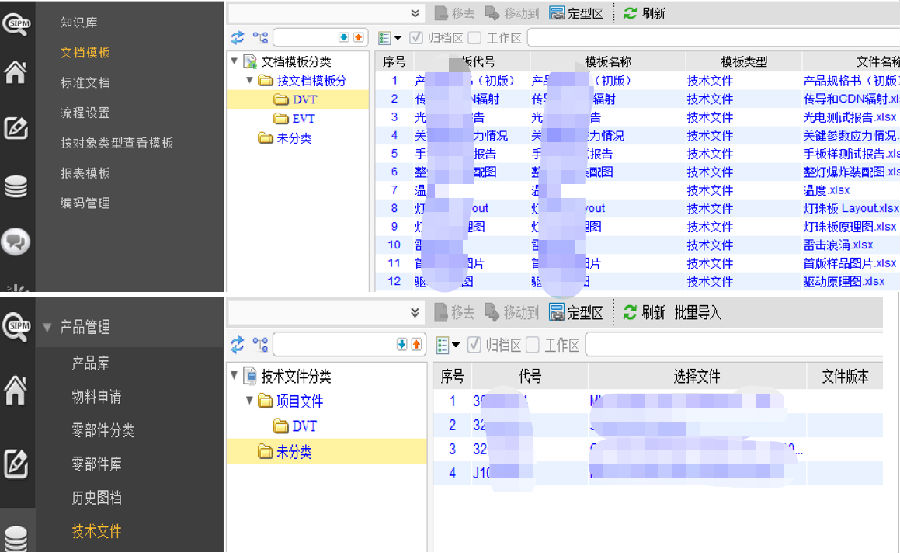Screen dimensions: 900x553
Task: Click the database icon beside 报表模板
Action: [x=15, y=187]
